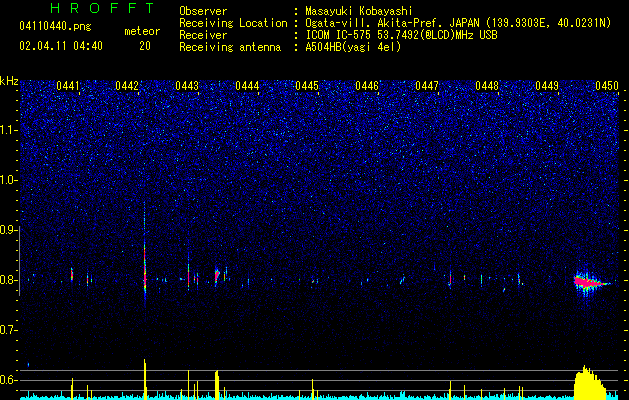Click observer name Masayuki Kobayashi

359,11
